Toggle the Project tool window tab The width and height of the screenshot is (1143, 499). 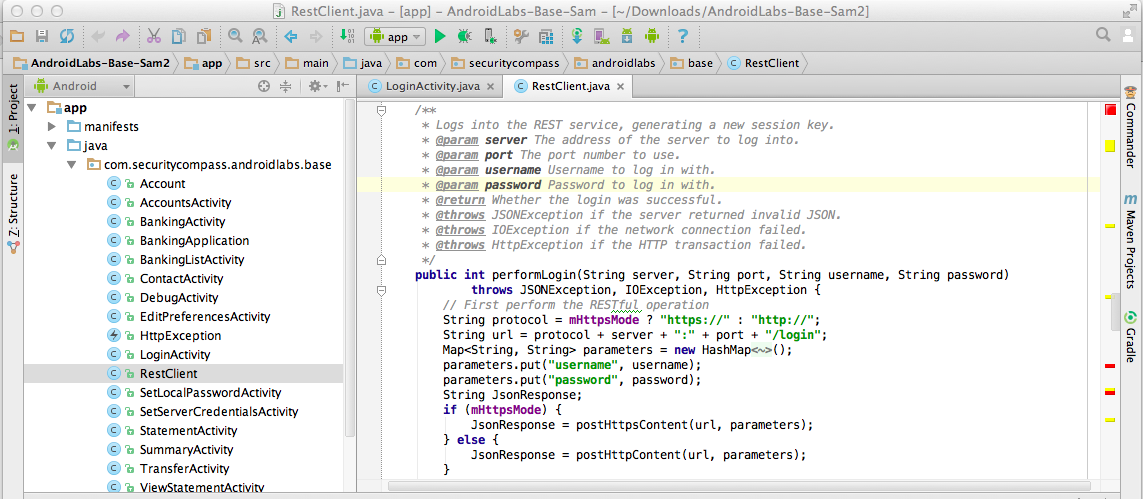[13, 110]
